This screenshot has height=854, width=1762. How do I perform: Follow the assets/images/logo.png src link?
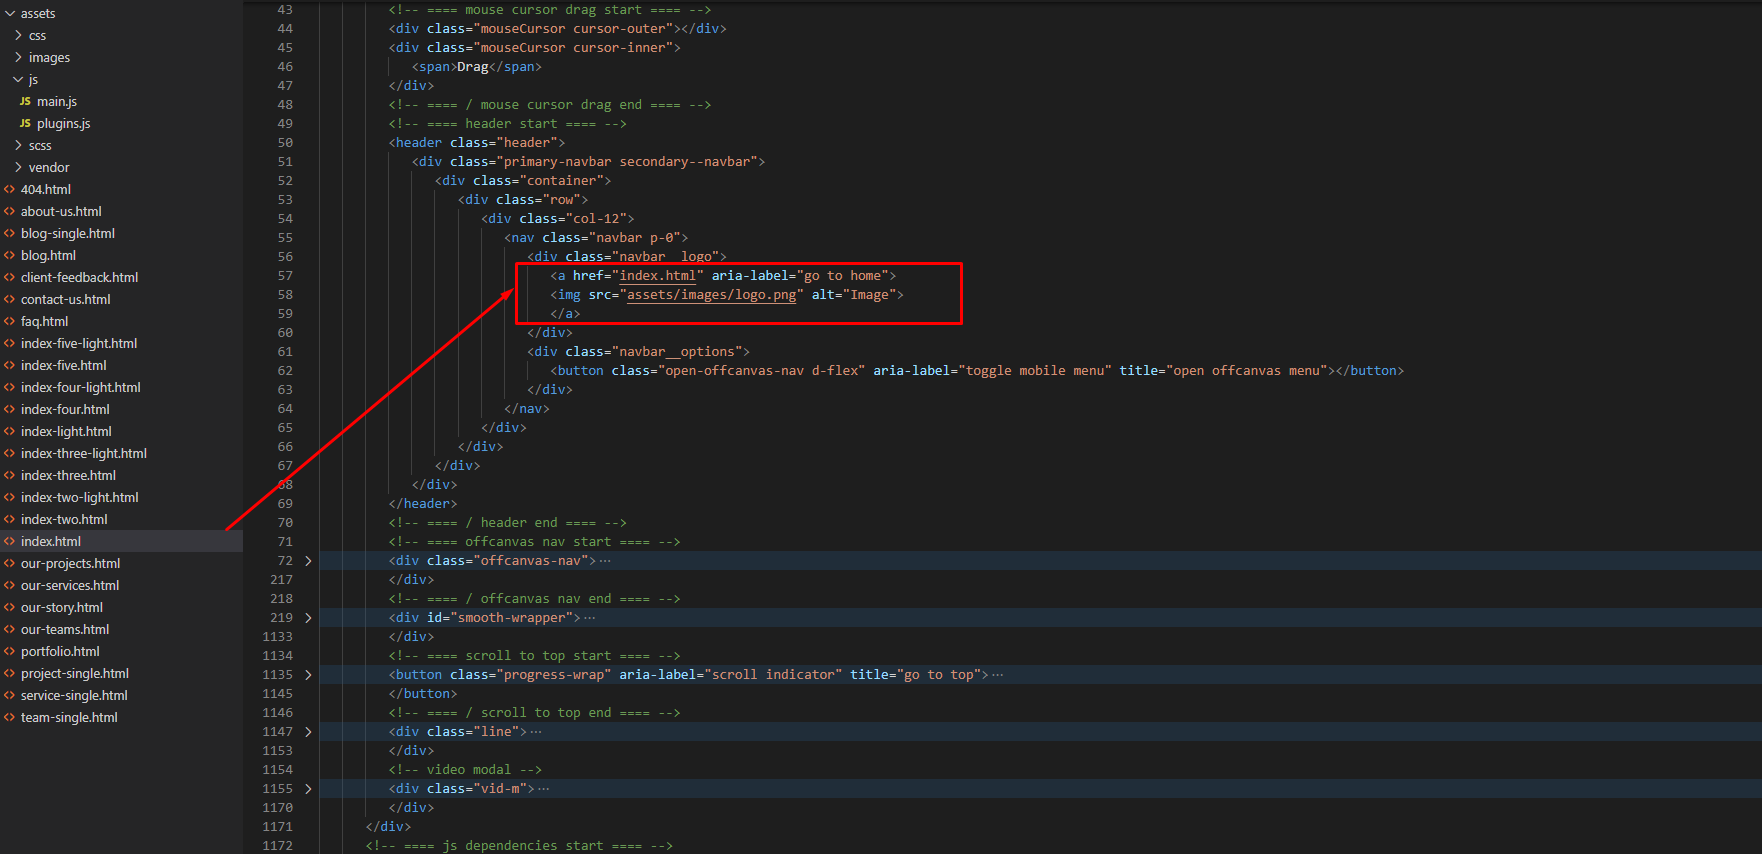tap(711, 295)
